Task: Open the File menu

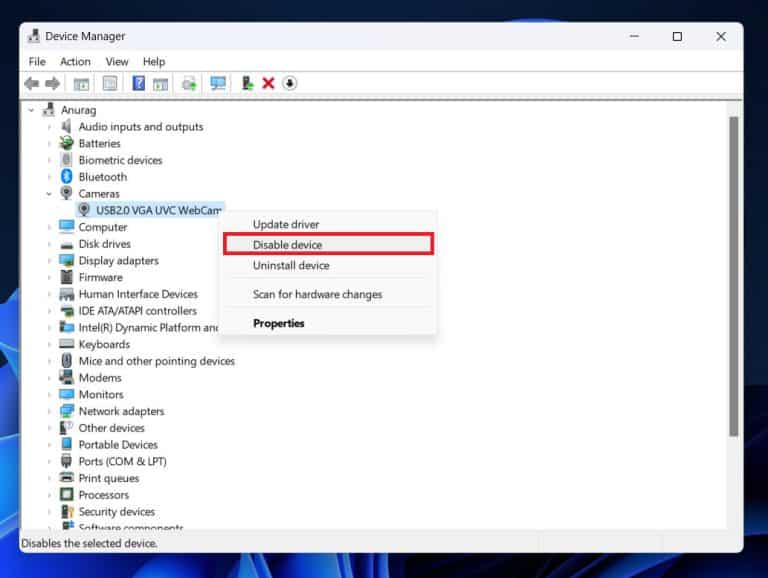Action: coord(37,62)
